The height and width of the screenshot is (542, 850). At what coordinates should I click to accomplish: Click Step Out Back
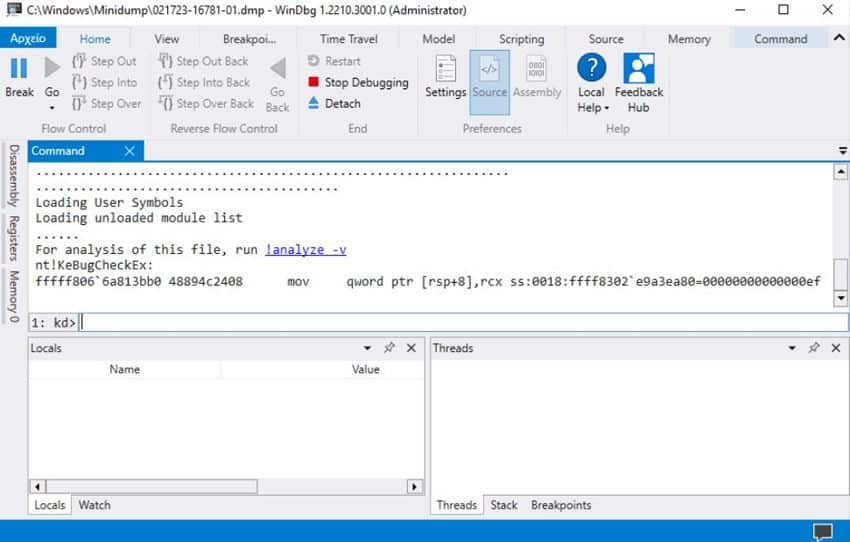(204, 61)
